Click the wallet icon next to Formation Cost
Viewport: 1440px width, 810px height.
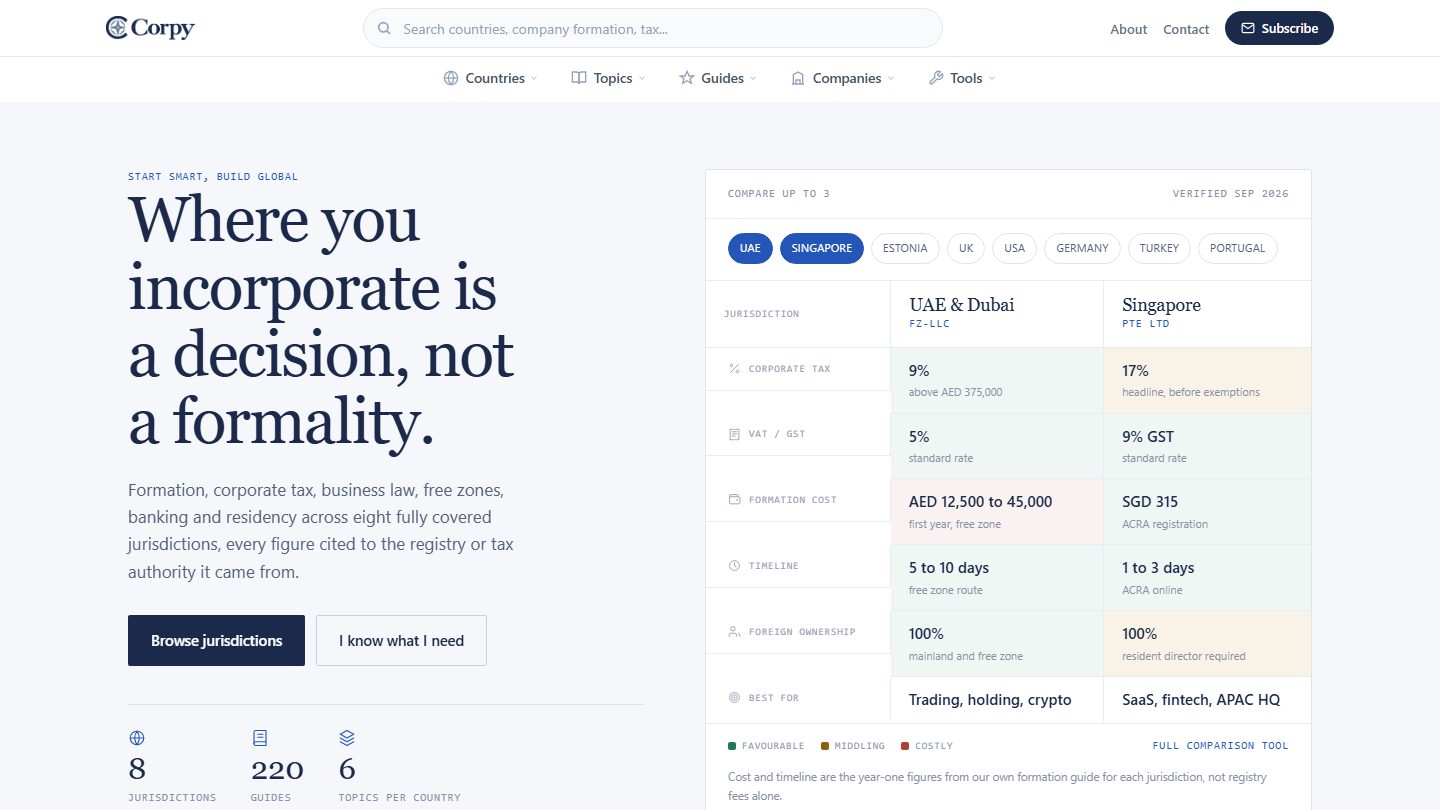click(x=735, y=500)
